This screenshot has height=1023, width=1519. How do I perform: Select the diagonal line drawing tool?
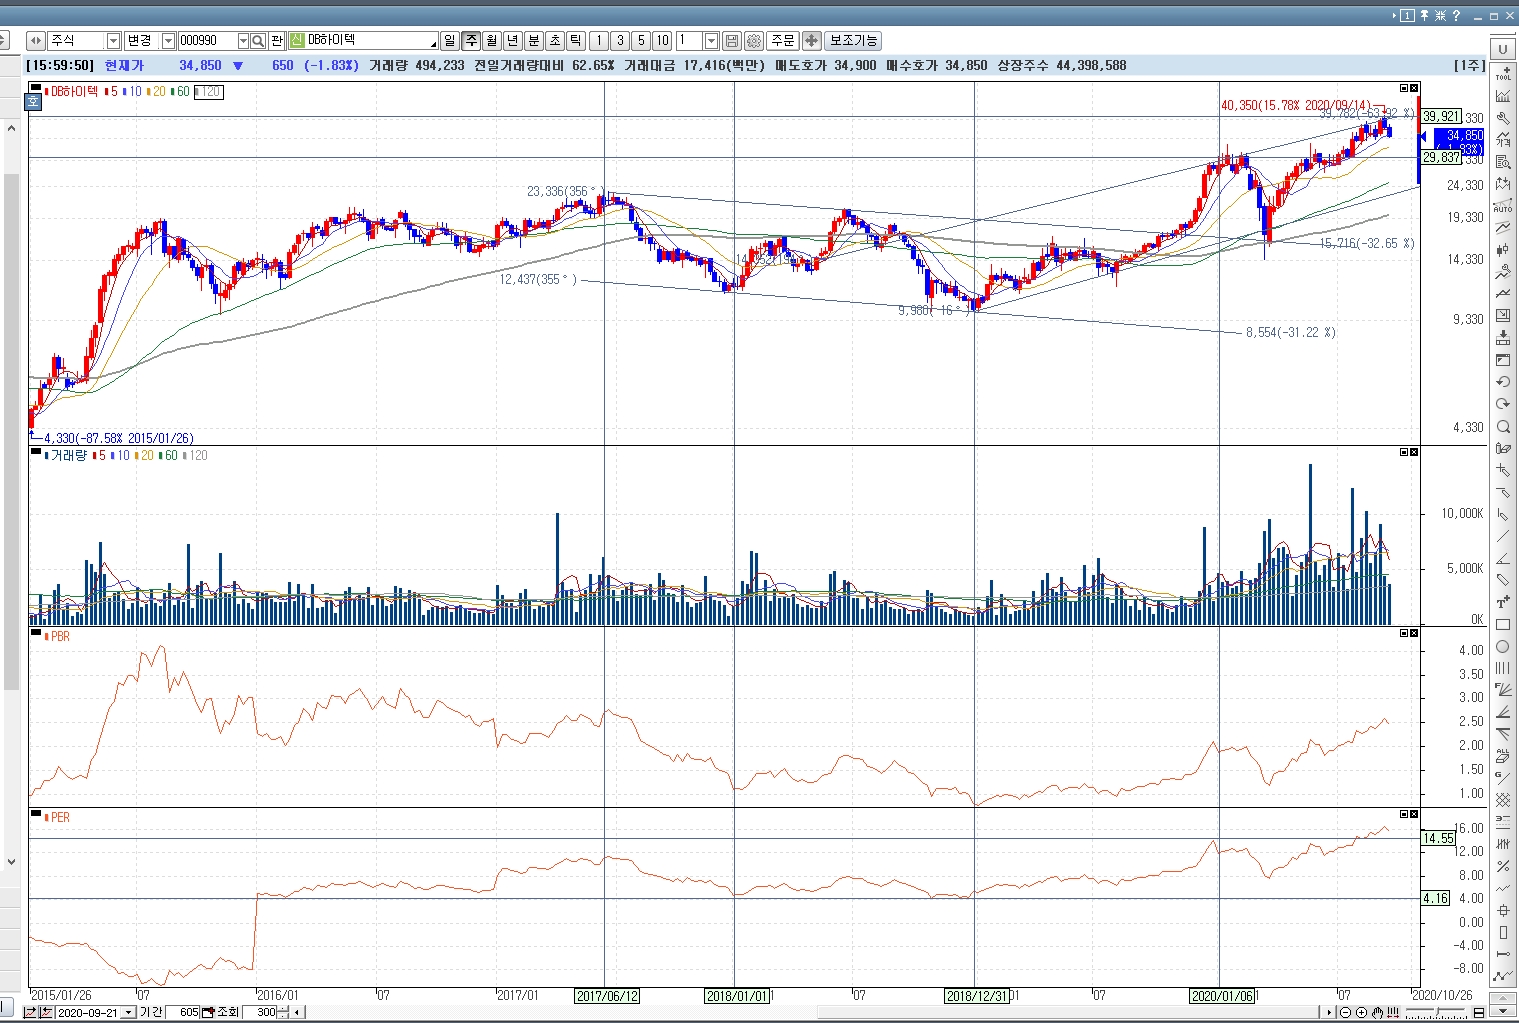[x=1503, y=536]
